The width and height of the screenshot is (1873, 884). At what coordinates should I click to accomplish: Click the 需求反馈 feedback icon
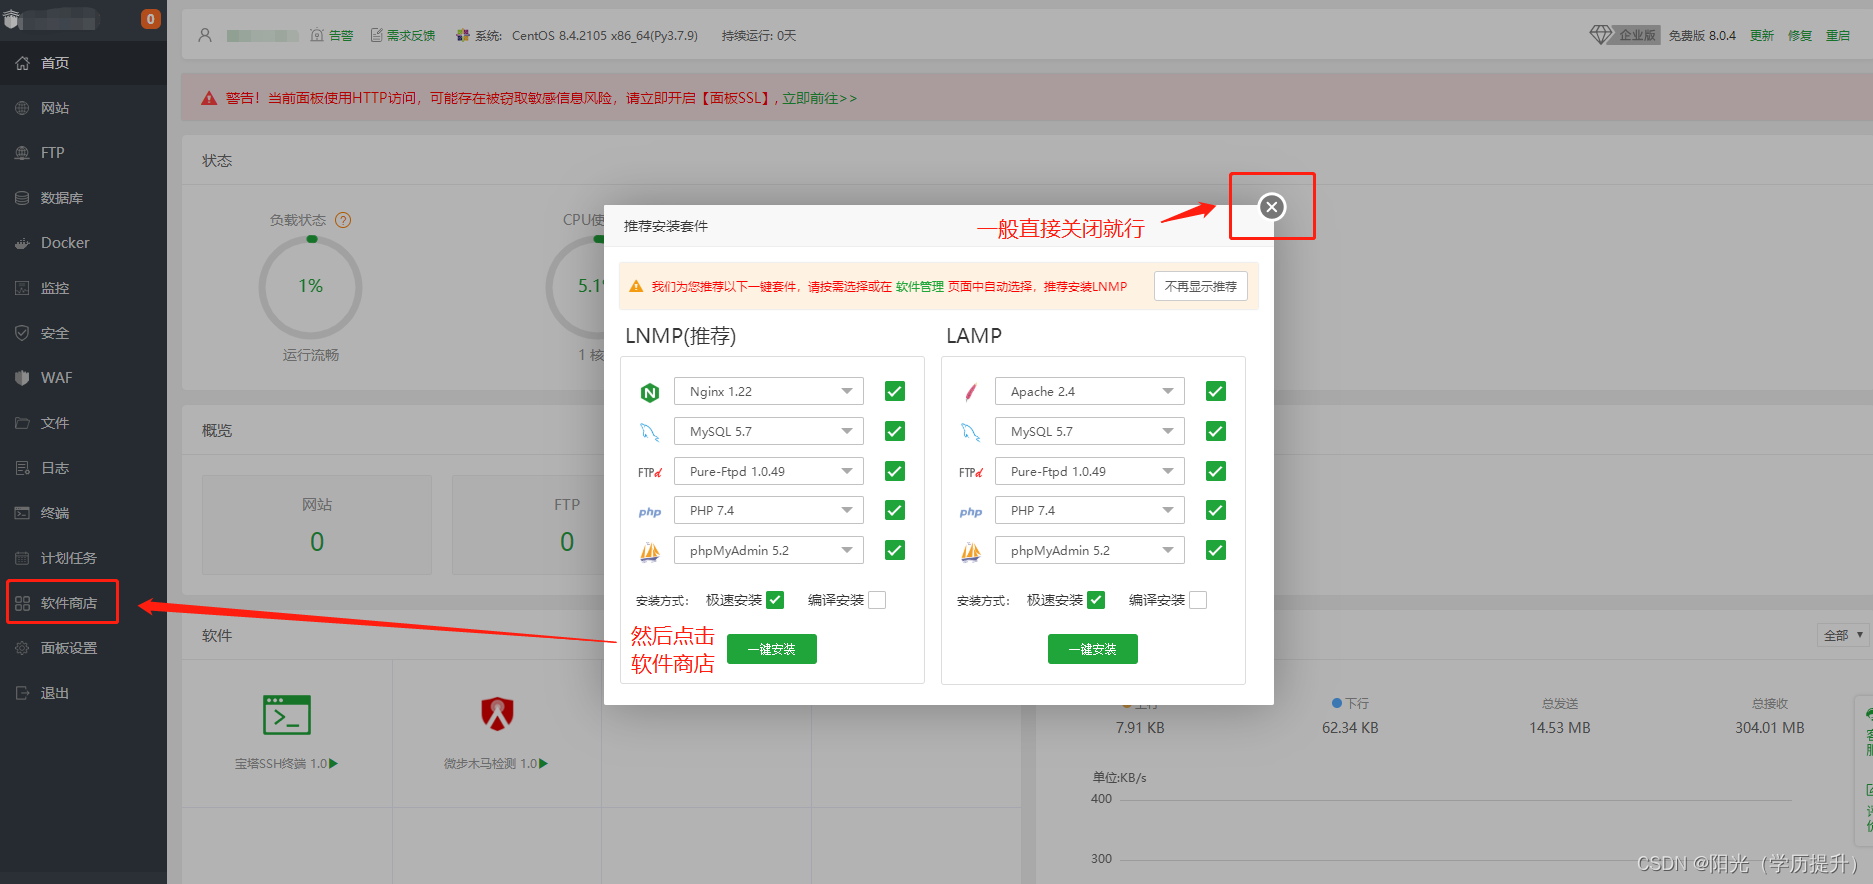(377, 35)
